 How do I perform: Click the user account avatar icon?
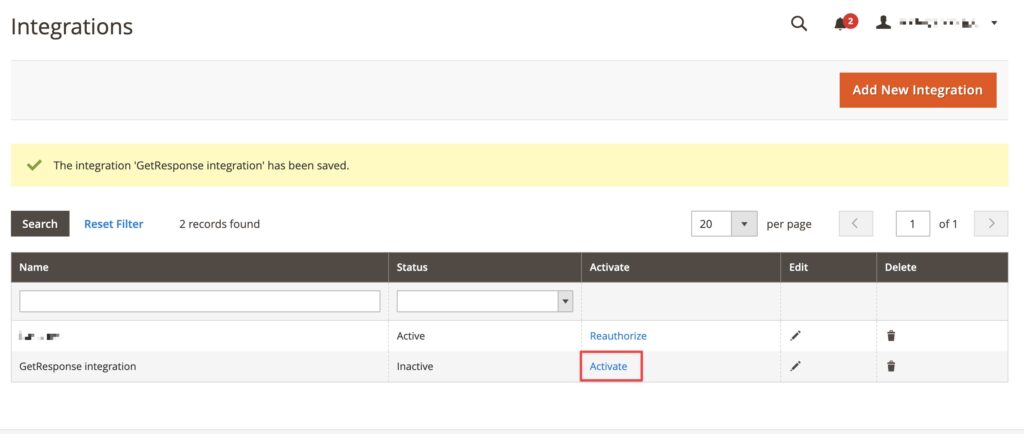point(883,23)
